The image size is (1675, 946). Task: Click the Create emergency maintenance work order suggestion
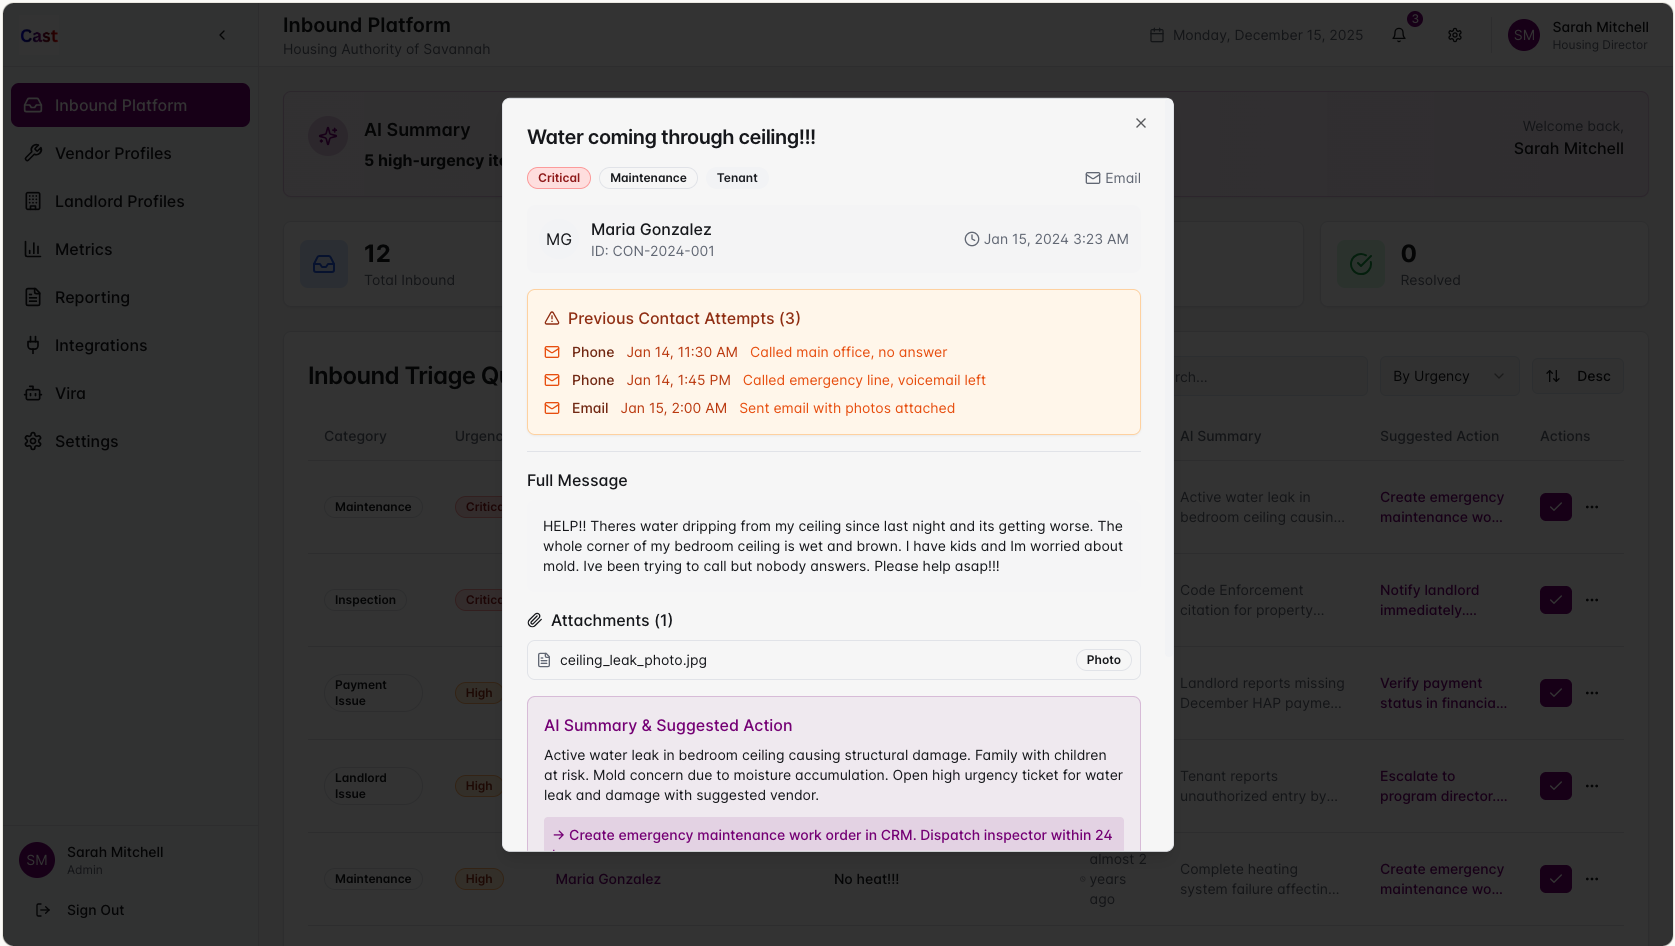pyautogui.click(x=834, y=835)
